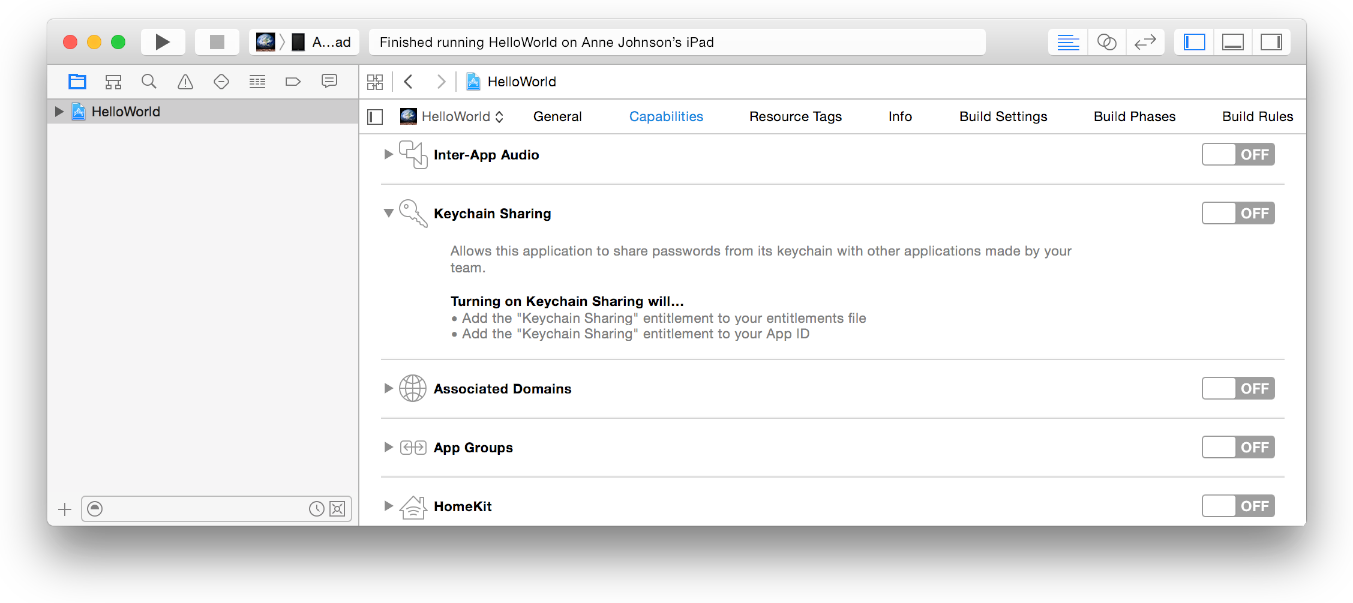The height and width of the screenshot is (603, 1353).
Task: Show the Standard editor
Action: [1068, 42]
